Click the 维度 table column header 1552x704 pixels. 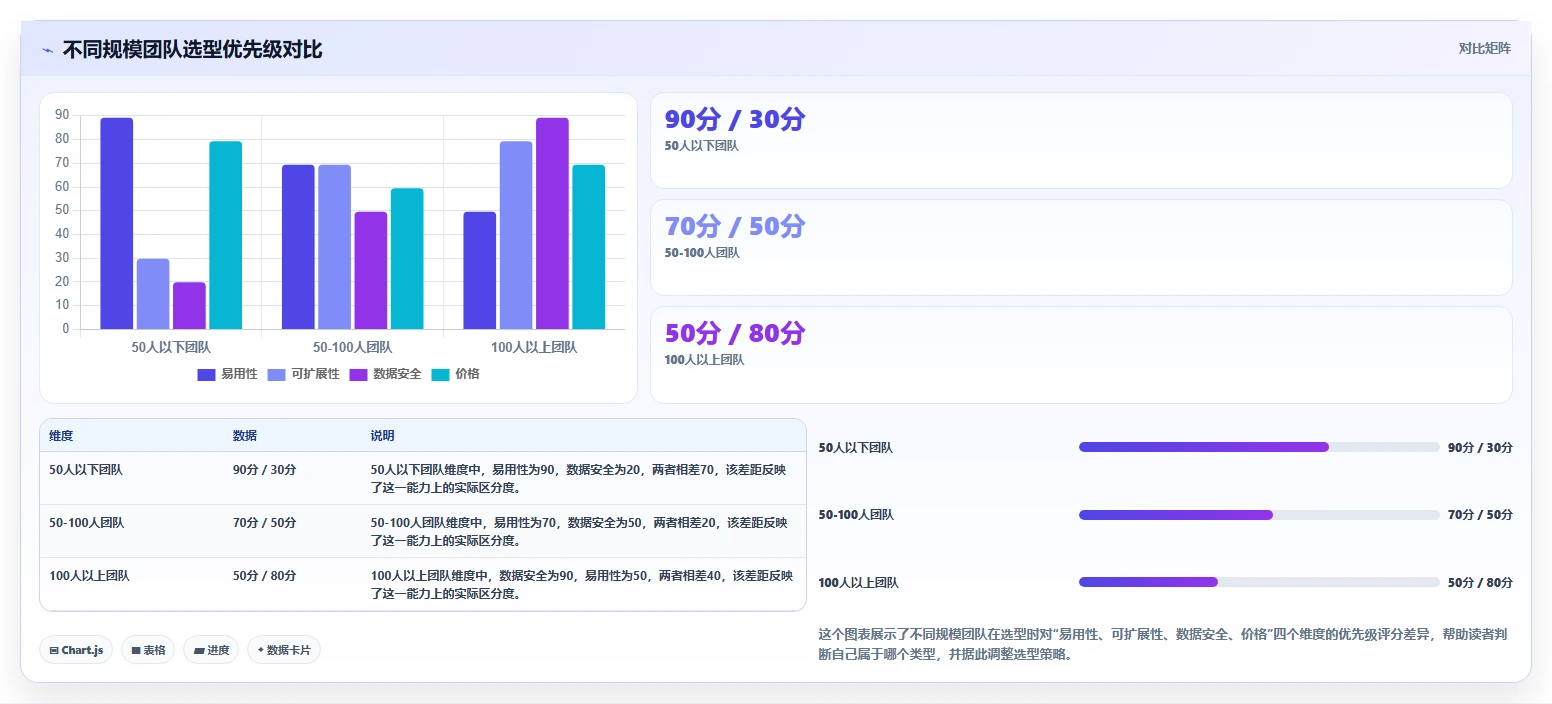61,436
